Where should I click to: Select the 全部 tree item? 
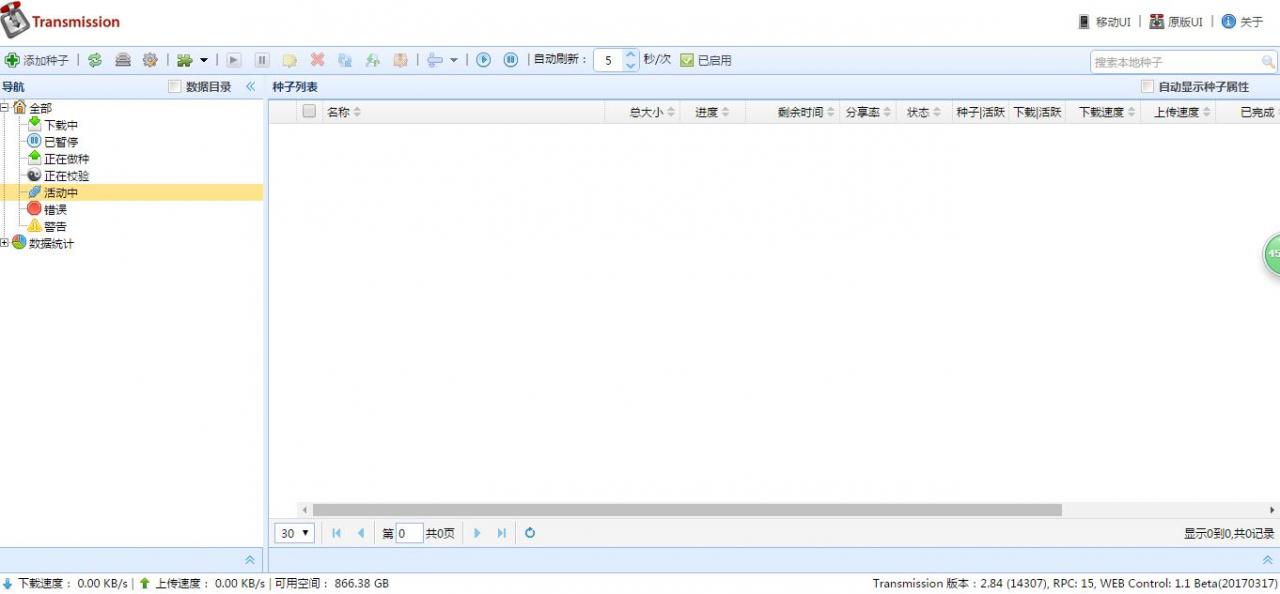tap(40, 108)
